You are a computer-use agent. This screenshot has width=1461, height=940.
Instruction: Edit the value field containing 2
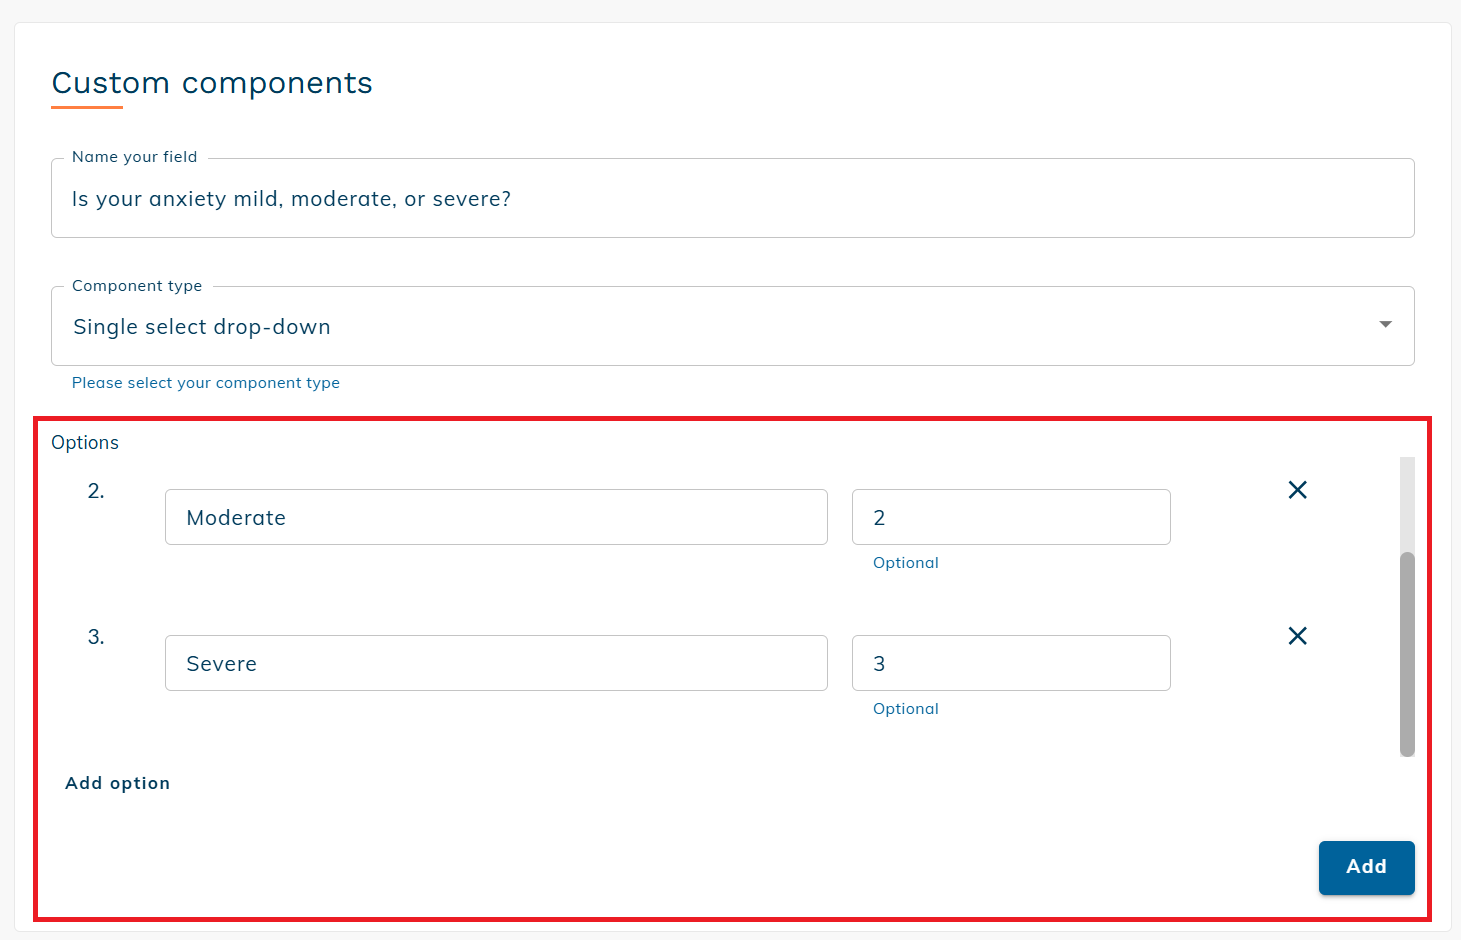point(1010,518)
